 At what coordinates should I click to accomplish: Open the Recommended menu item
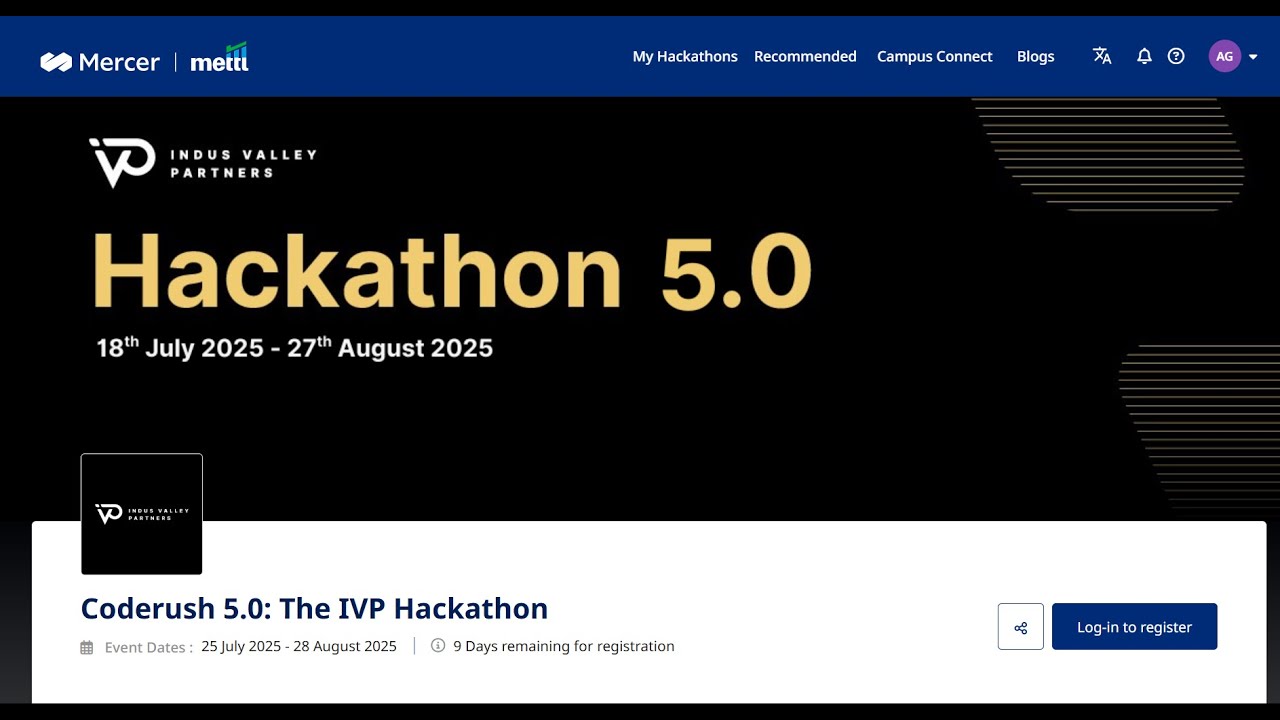805,56
